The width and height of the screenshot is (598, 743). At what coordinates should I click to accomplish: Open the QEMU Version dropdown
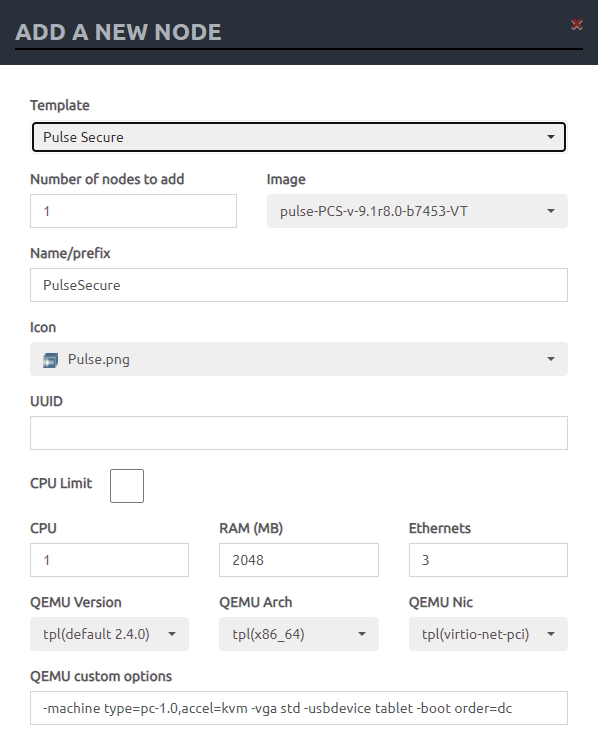(x=109, y=634)
